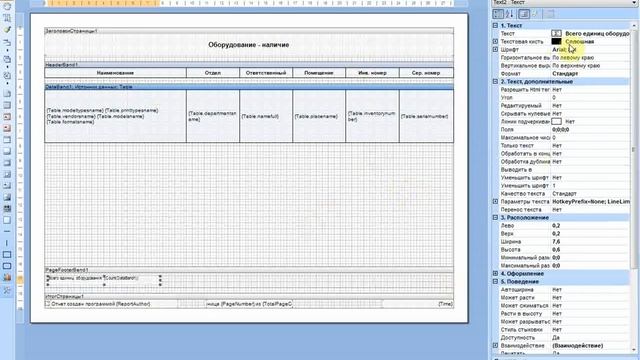Switch property grid to categorized view
Image resolution: width=640 pixels, height=360 pixels.
[x=498, y=14]
